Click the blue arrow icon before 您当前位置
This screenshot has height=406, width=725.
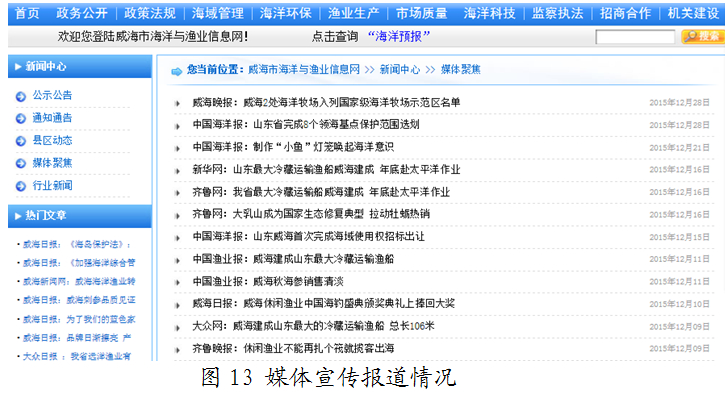(176, 70)
